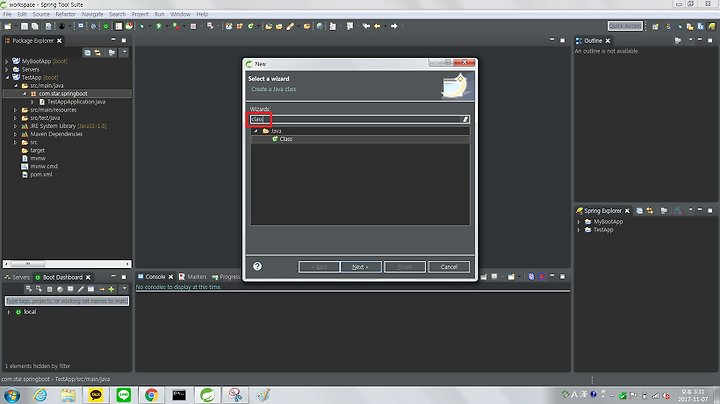Expand Maven Dependencies node
Screen dimensions: 720x404
coord(15,135)
